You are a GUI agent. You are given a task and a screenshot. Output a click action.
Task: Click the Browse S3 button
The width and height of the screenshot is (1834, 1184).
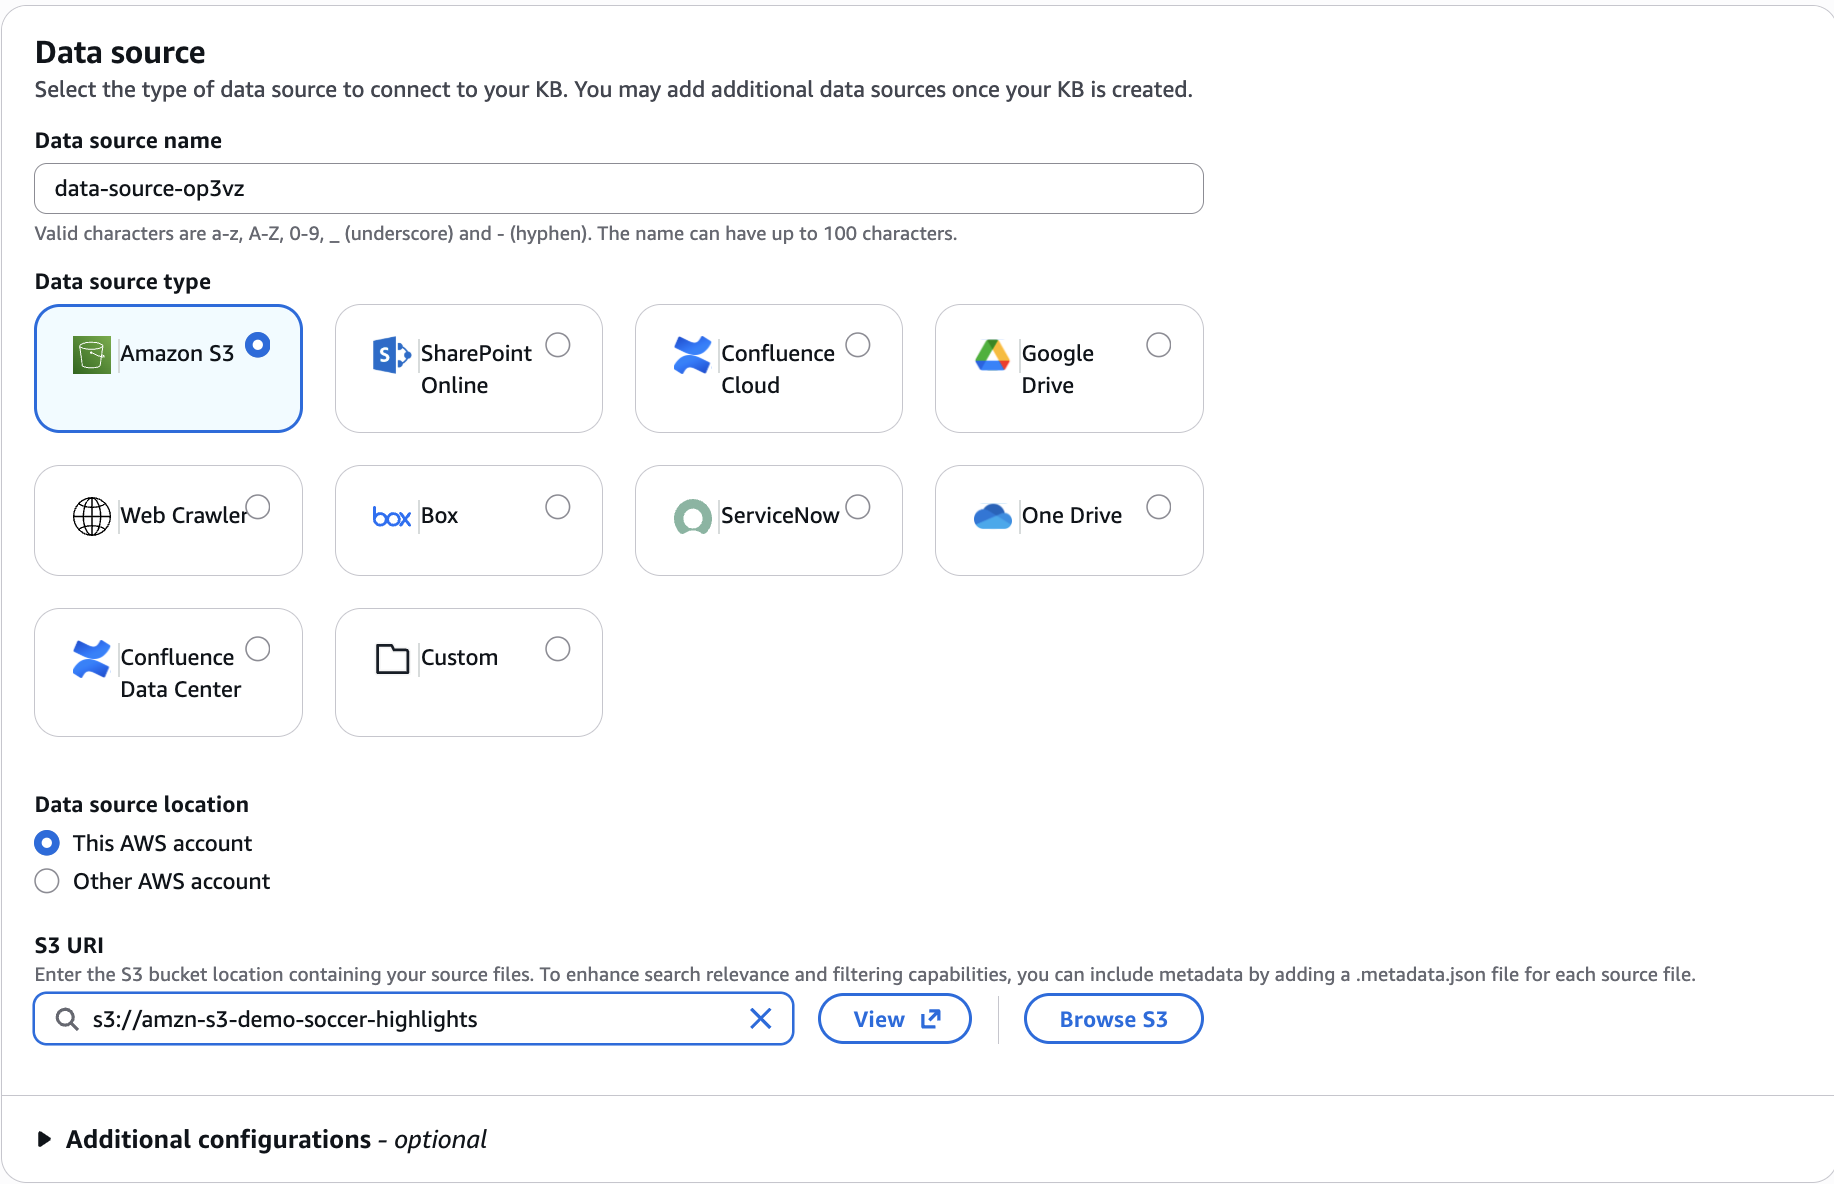pos(1113,1019)
